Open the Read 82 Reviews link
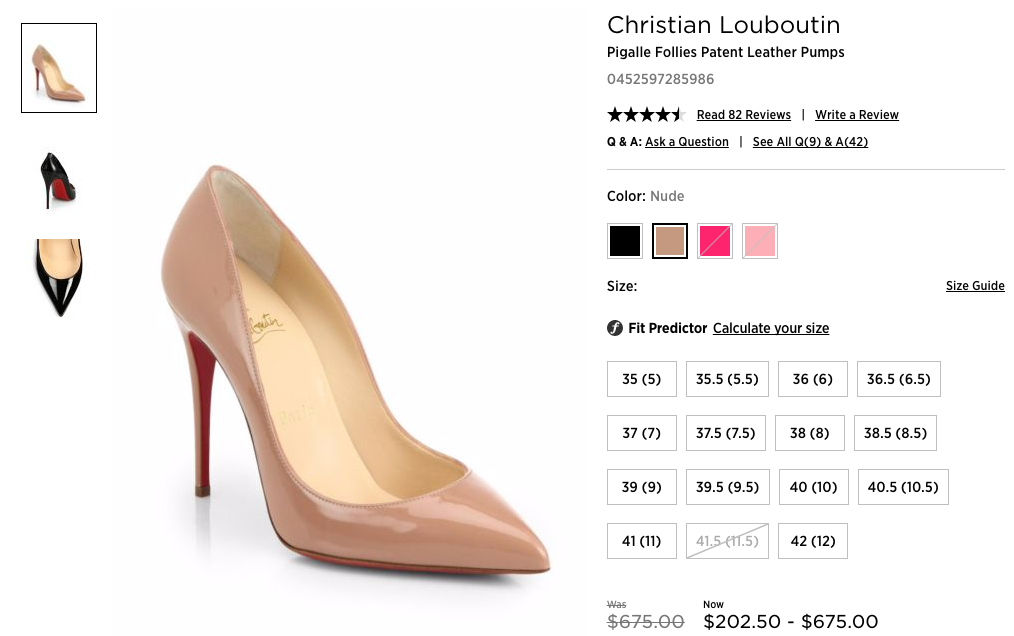 tap(743, 115)
